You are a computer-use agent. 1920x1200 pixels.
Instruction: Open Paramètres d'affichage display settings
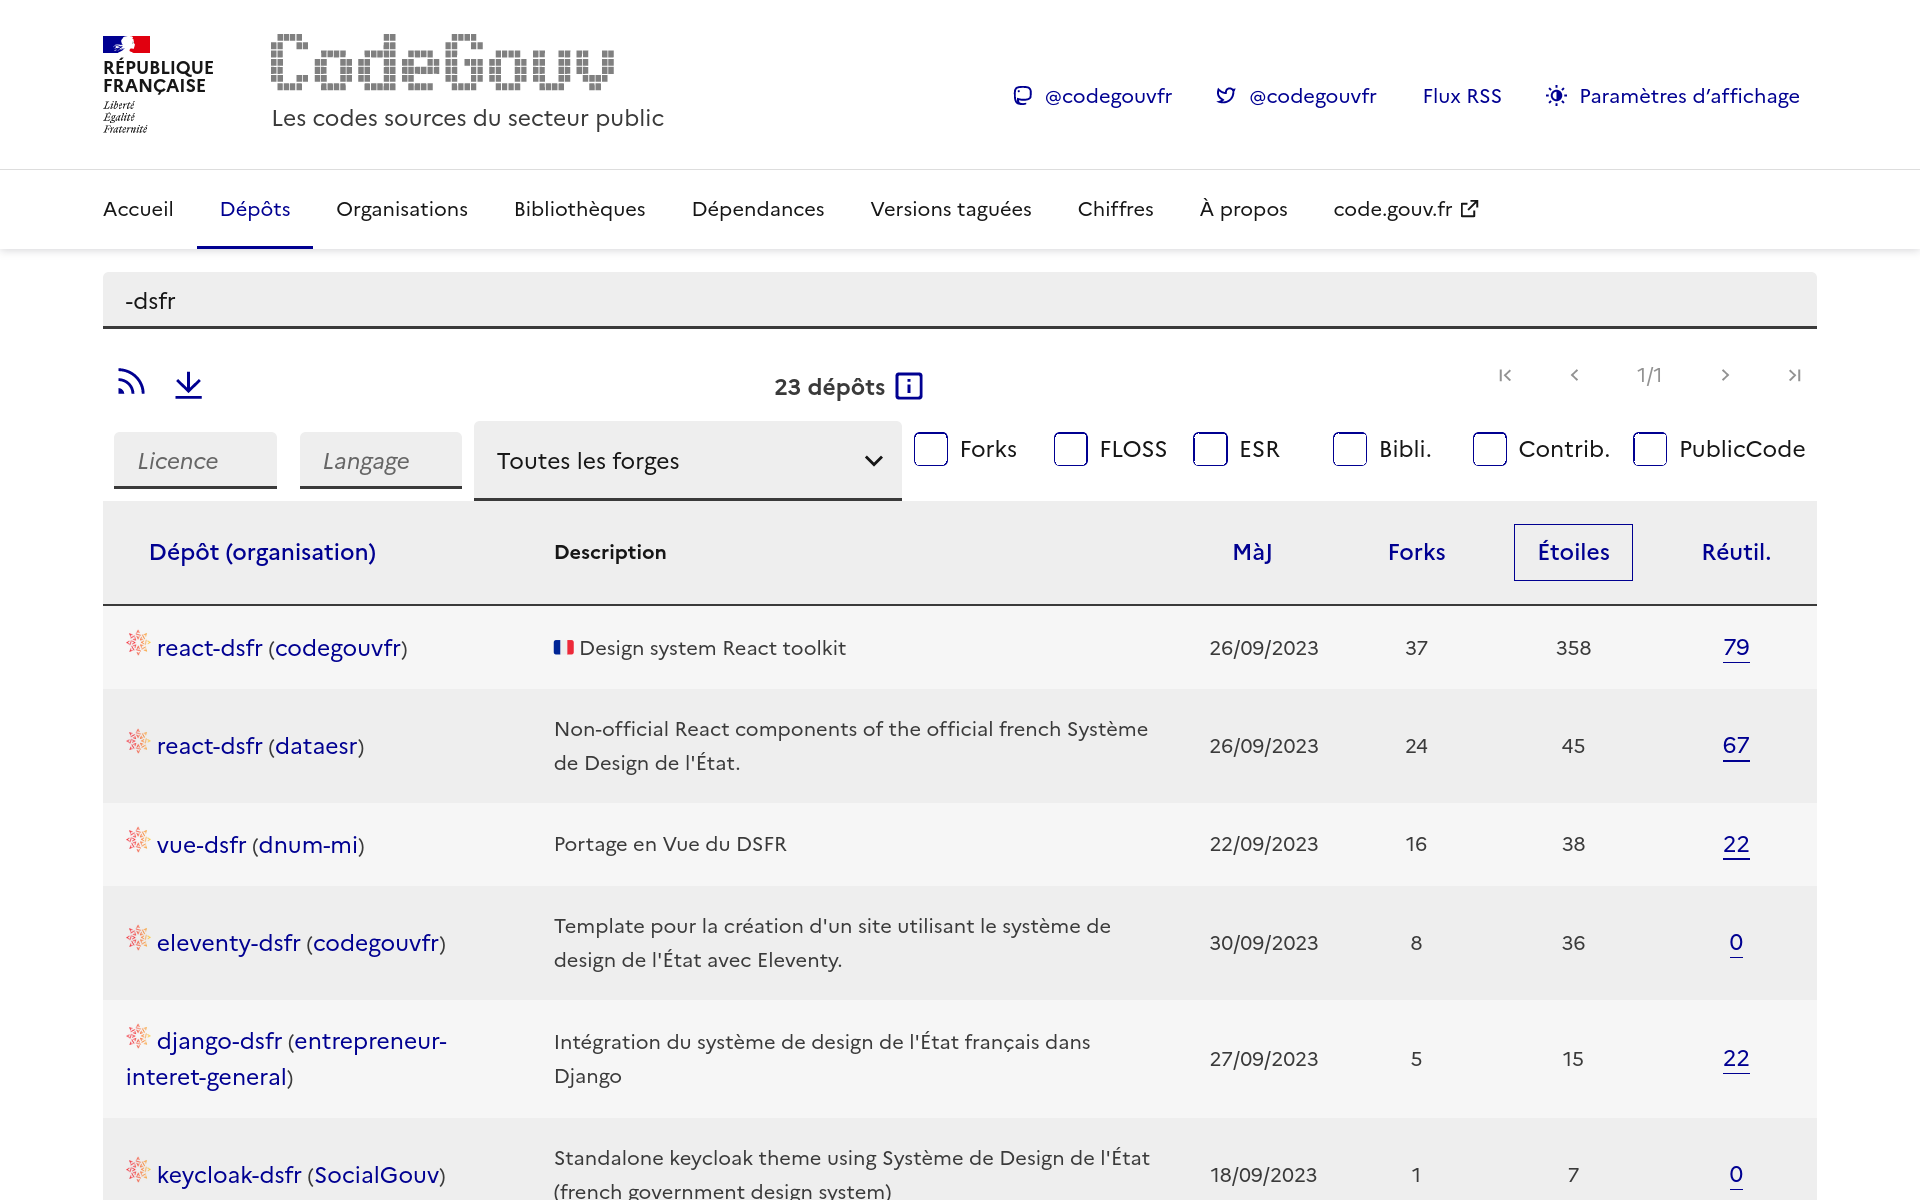(1672, 96)
